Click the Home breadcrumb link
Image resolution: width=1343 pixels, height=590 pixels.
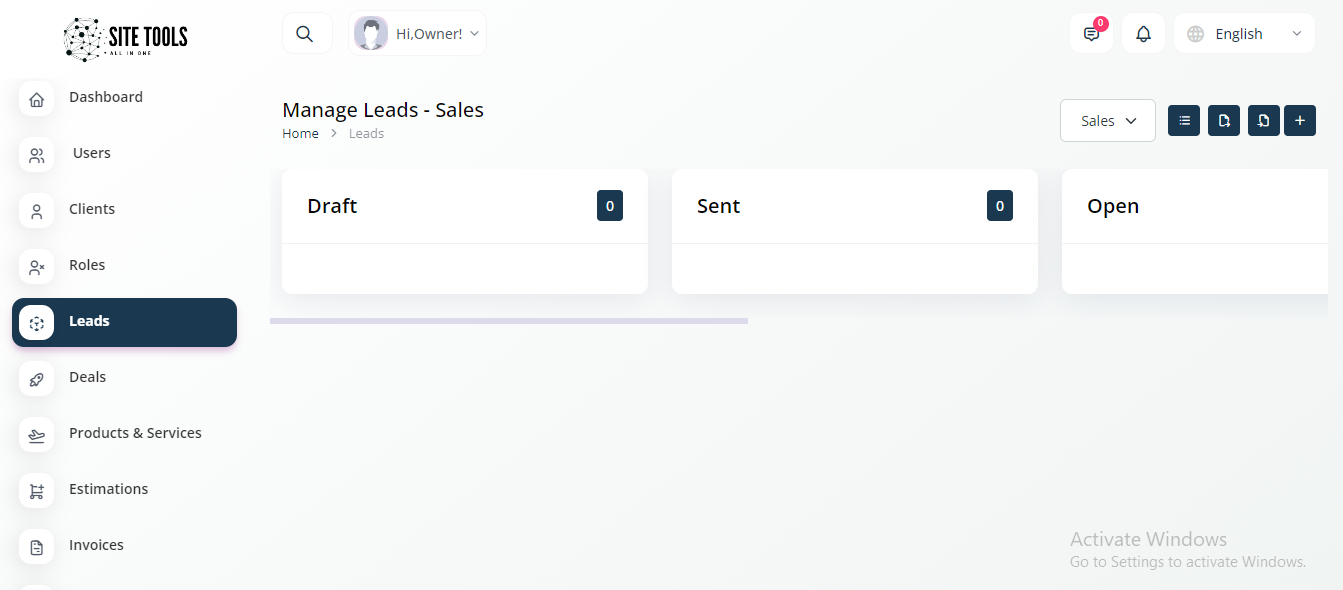pyautogui.click(x=300, y=134)
